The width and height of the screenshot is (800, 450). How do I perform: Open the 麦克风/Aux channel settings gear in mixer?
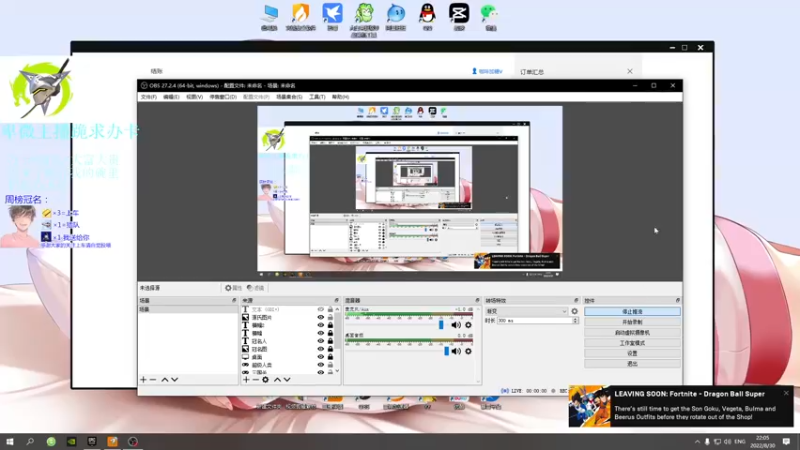coord(468,325)
